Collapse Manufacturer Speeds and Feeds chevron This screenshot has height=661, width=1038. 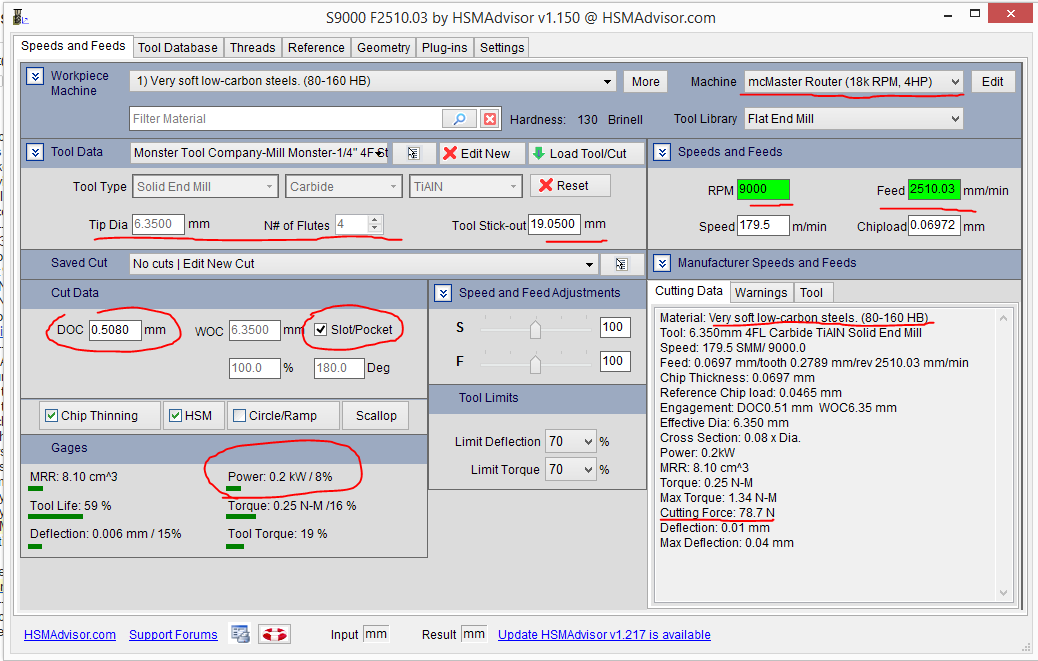(x=662, y=263)
